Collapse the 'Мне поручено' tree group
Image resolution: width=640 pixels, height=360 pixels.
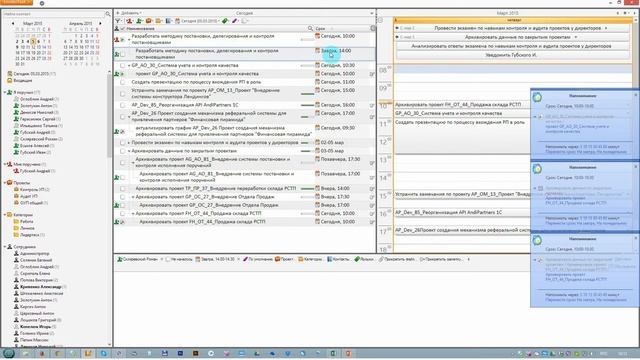[x=5, y=164]
